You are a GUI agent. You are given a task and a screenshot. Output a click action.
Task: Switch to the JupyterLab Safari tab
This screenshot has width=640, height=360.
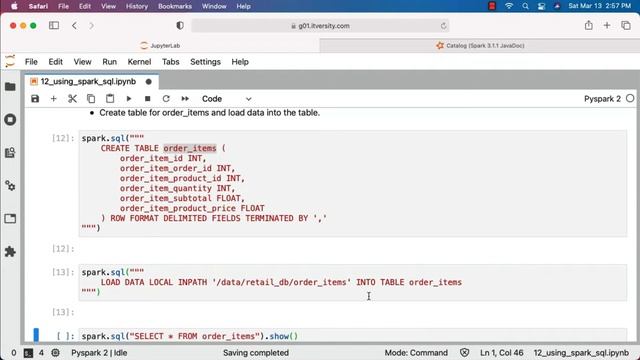click(160, 46)
